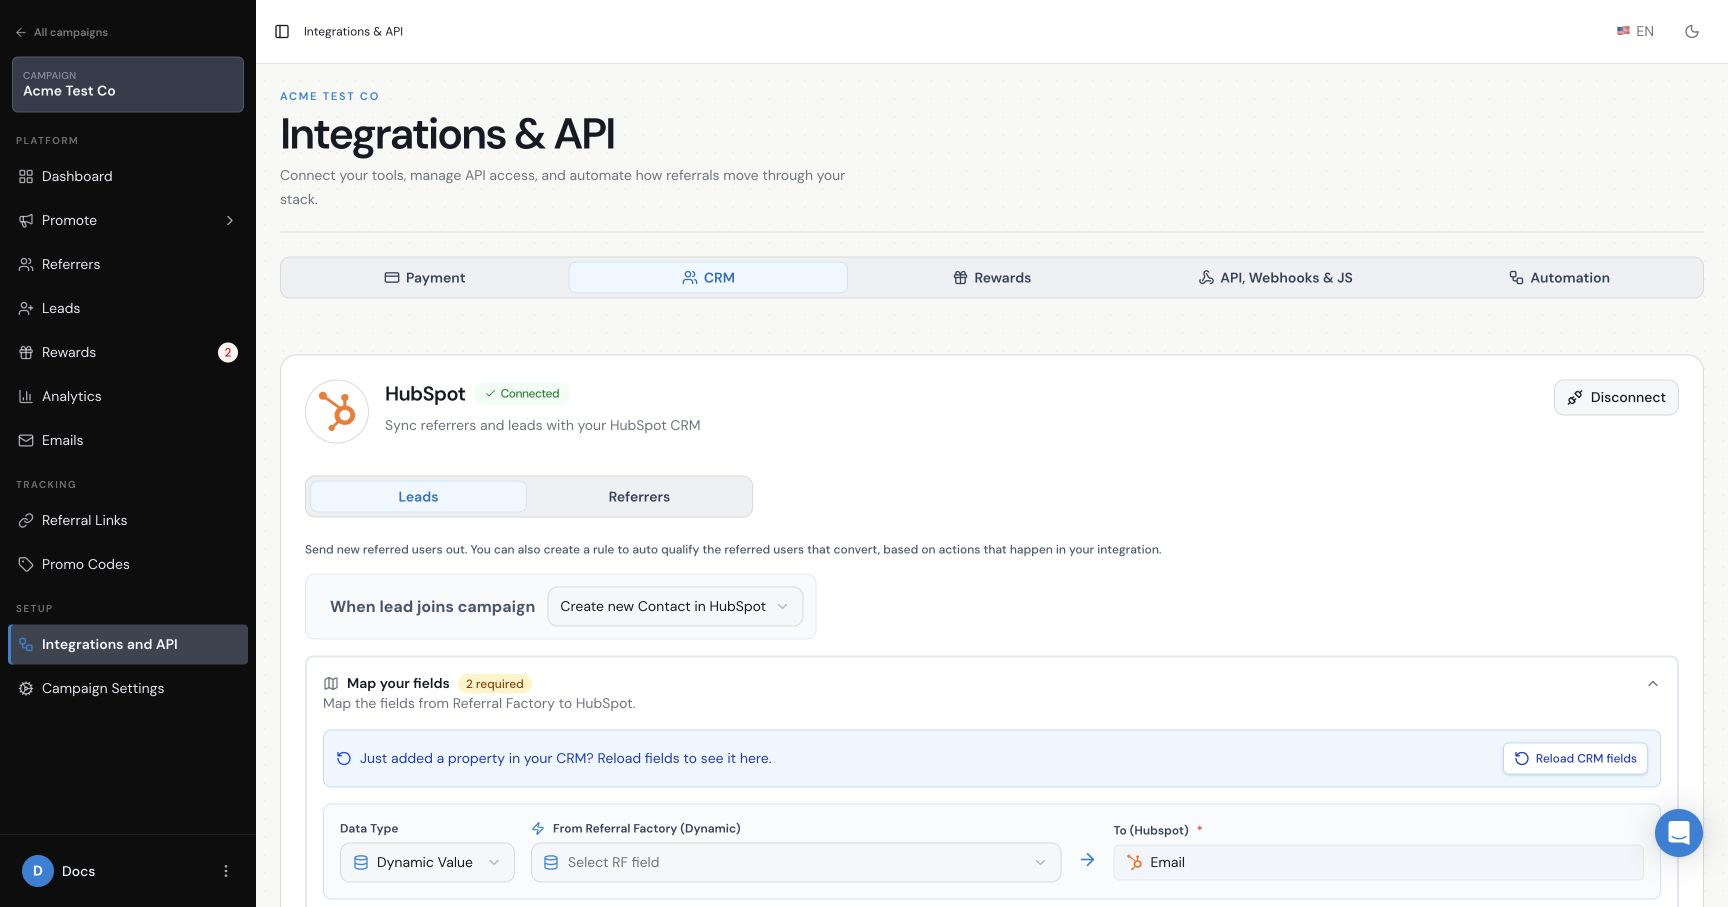Click the Email HubSpot field box

coord(1378,862)
